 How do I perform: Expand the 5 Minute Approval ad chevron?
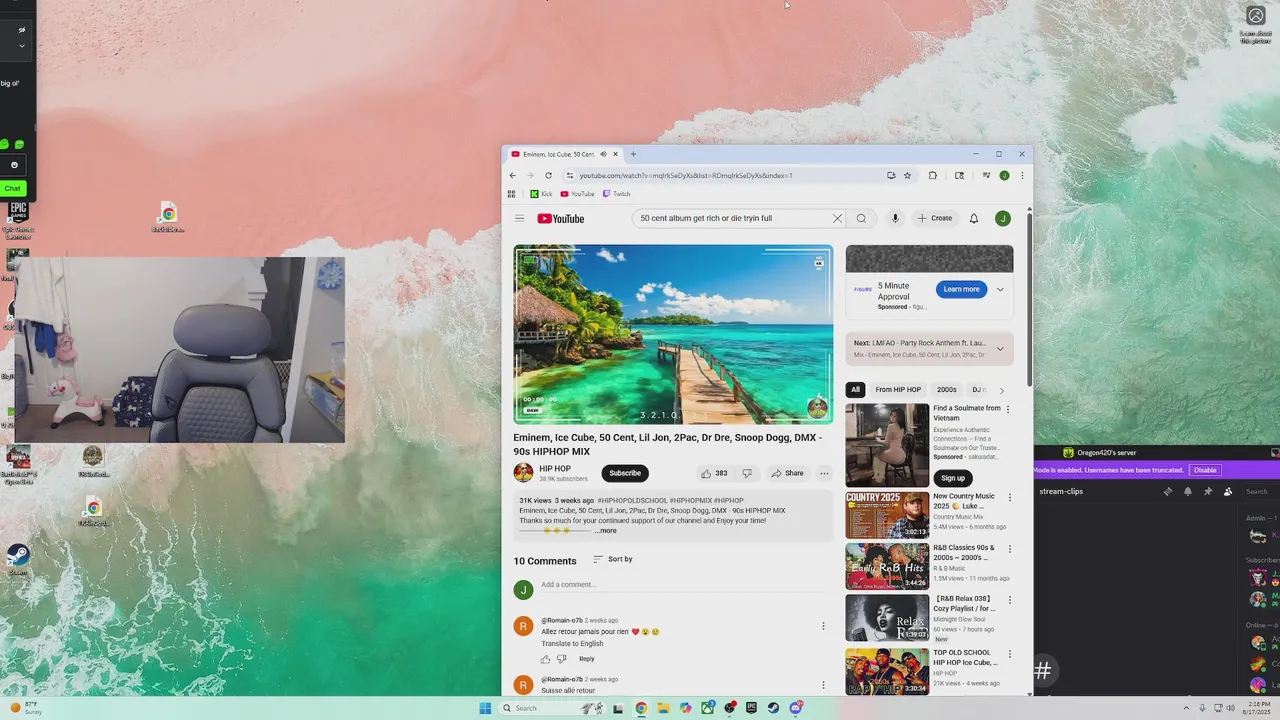coord(1000,290)
